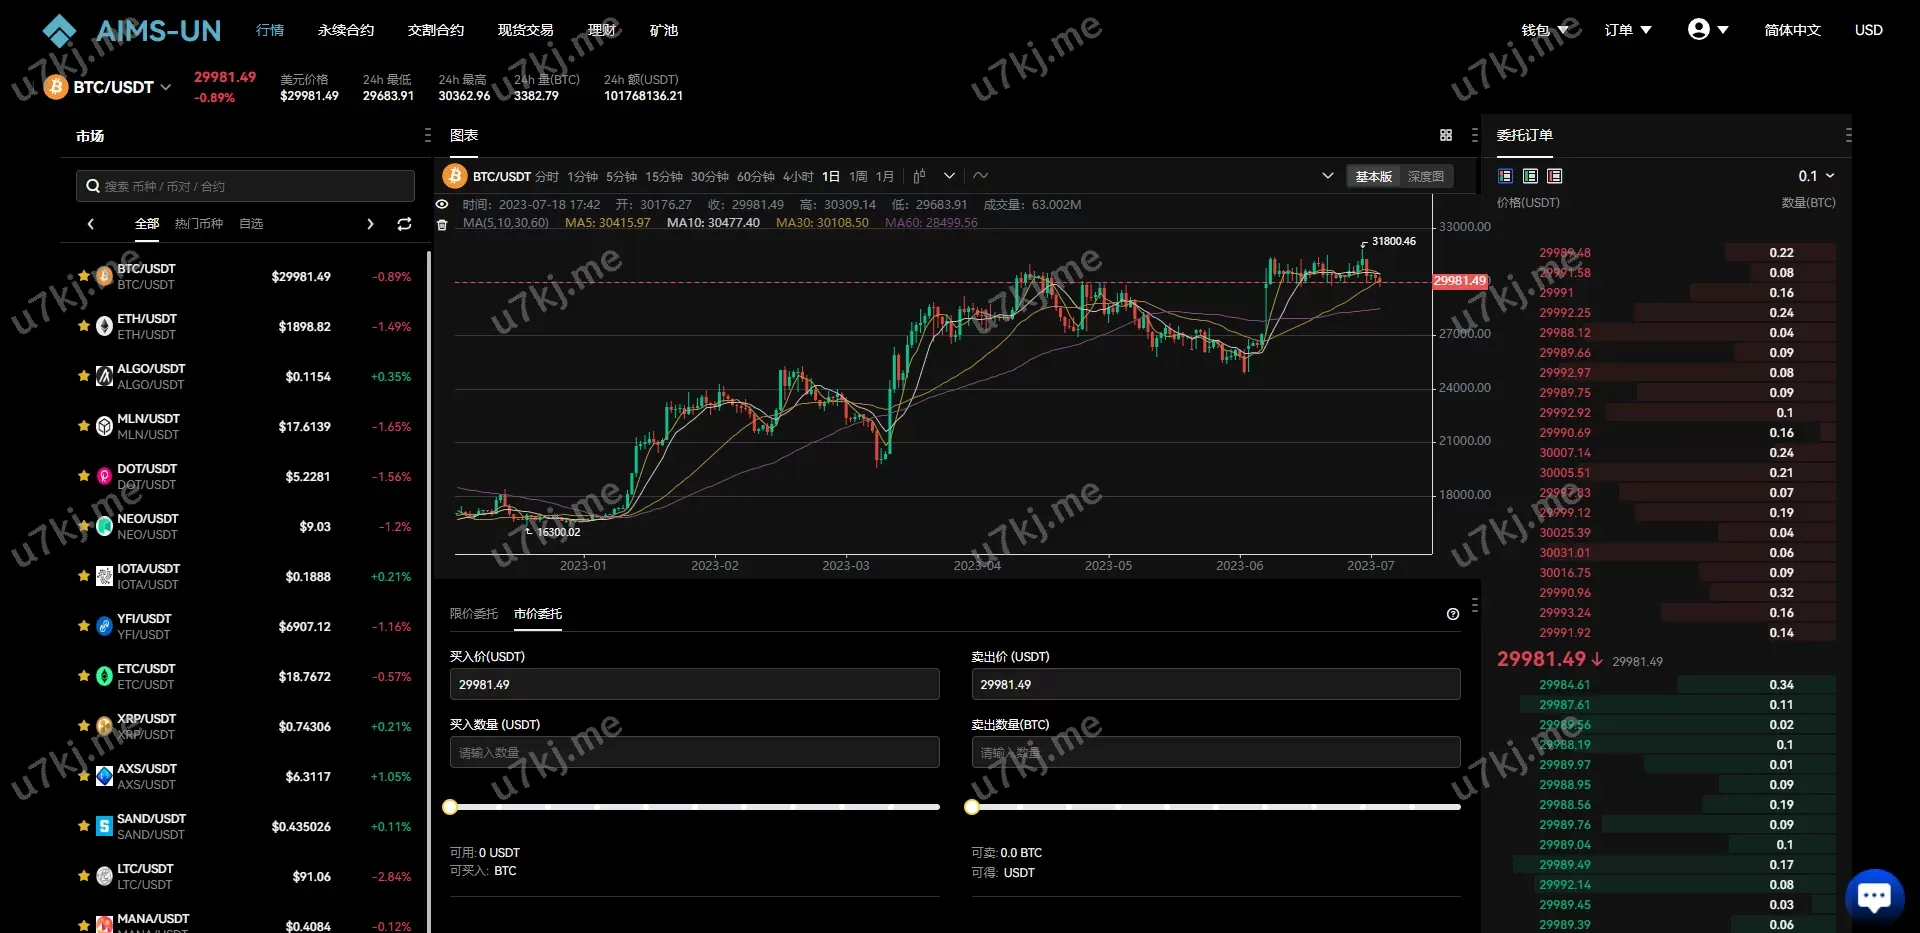This screenshot has width=1920, height=933.
Task: Select the 4小时 chart interval
Action: pyautogui.click(x=798, y=176)
